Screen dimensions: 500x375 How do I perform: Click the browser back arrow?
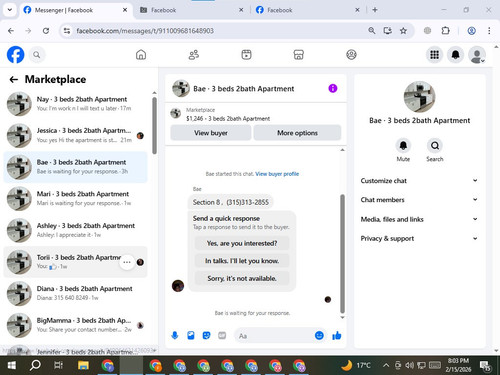[11, 31]
